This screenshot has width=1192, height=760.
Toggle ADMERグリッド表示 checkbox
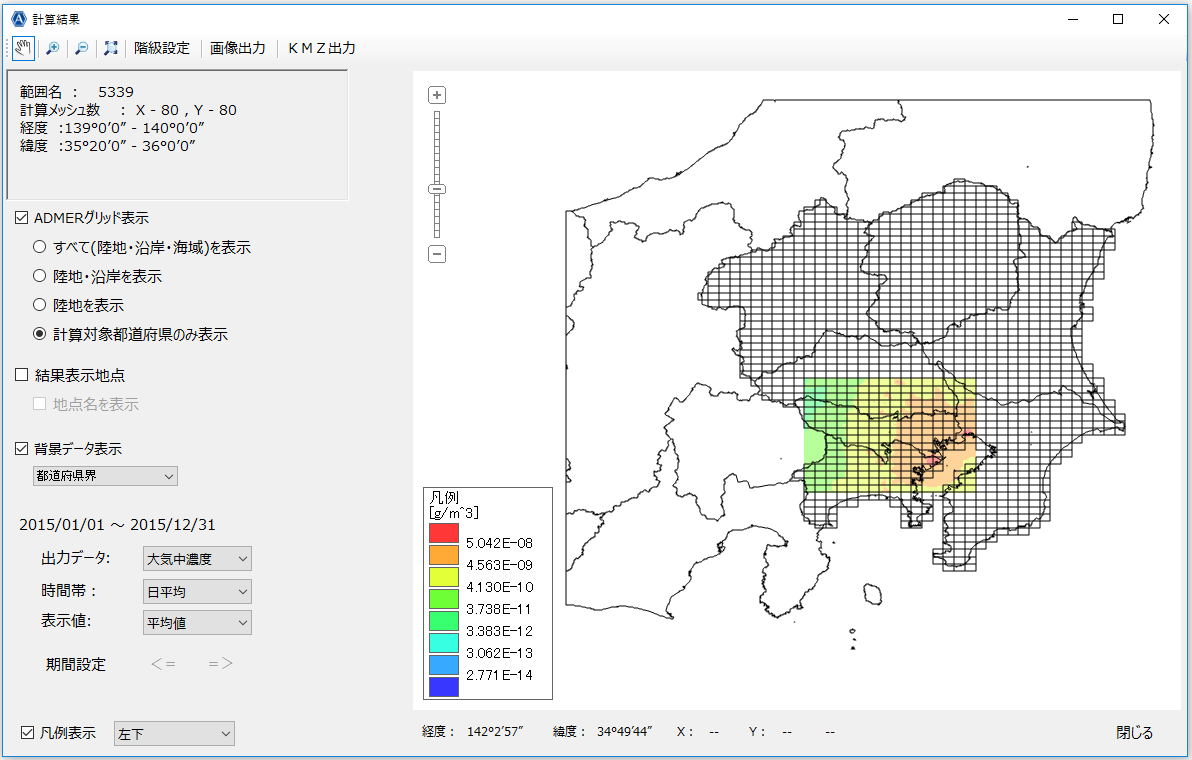21,218
